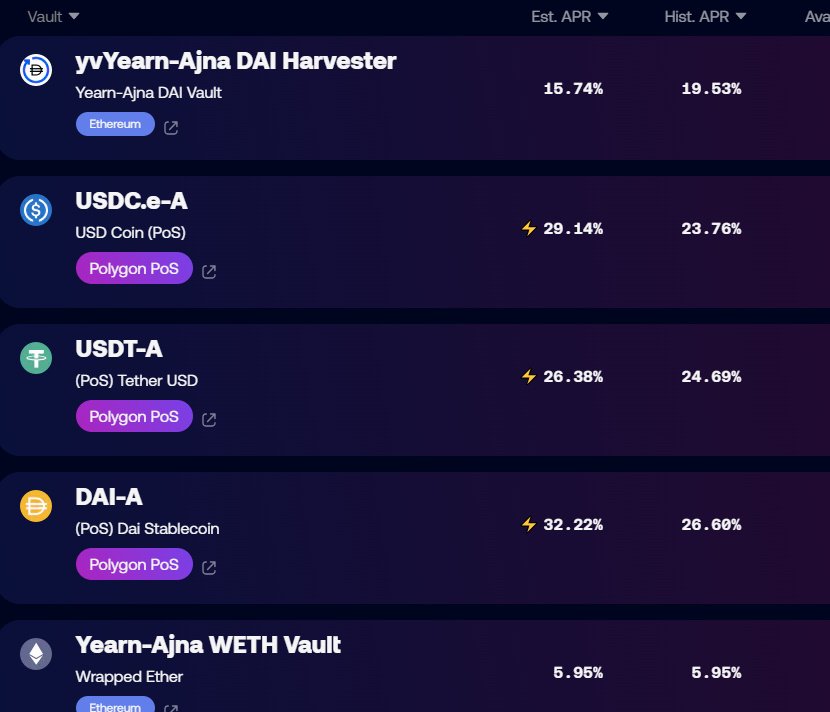This screenshot has width=830, height=712.
Task: Click the USDC coin token icon
Action: coord(36,210)
